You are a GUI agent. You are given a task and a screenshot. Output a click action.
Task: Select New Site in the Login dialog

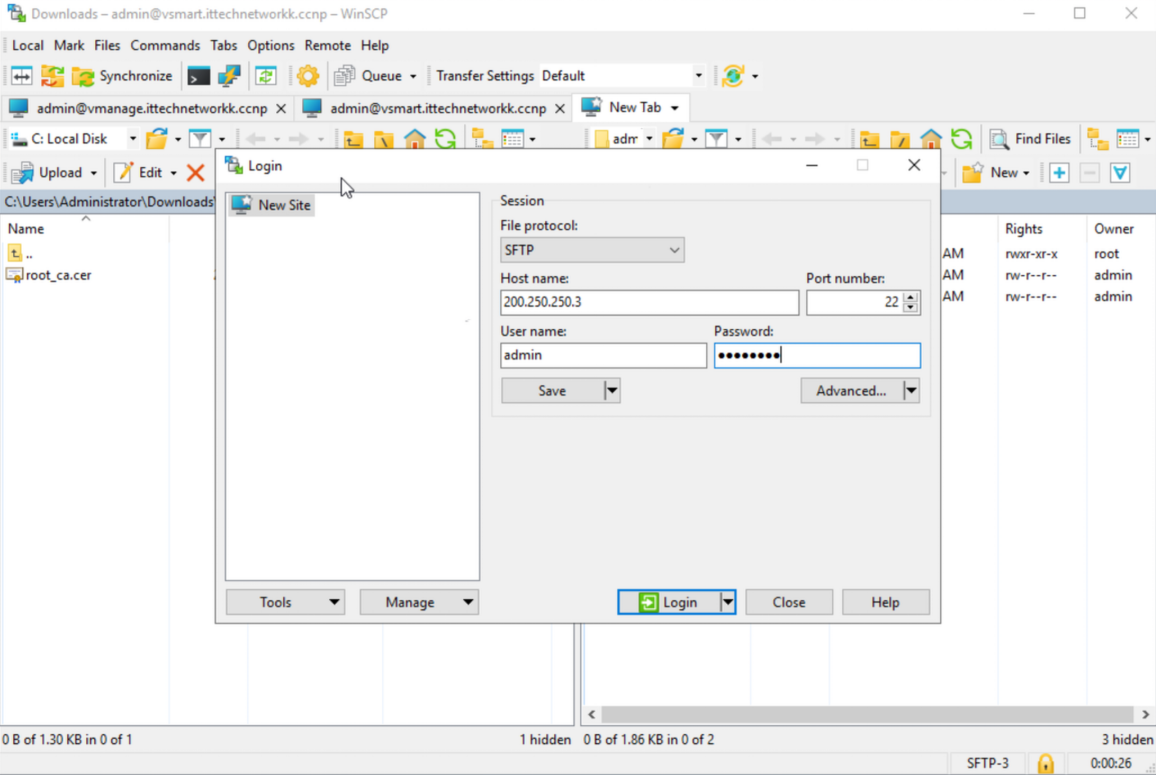click(x=272, y=205)
